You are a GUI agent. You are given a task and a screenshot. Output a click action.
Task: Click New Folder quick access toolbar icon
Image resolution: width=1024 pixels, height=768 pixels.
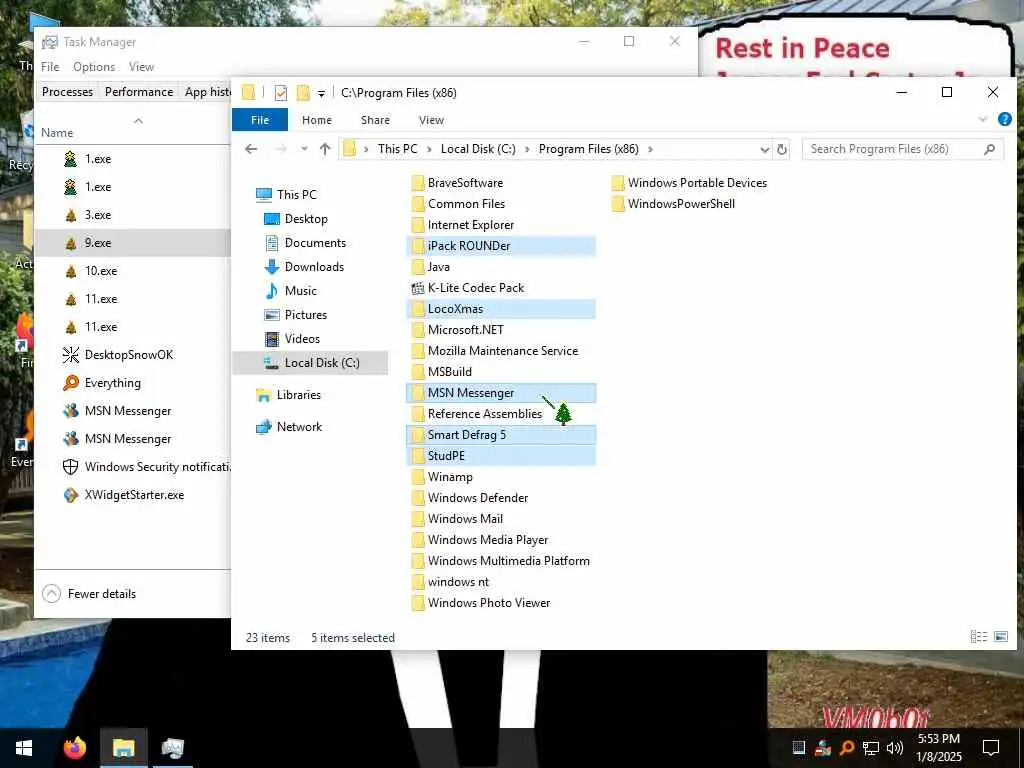[x=303, y=93]
